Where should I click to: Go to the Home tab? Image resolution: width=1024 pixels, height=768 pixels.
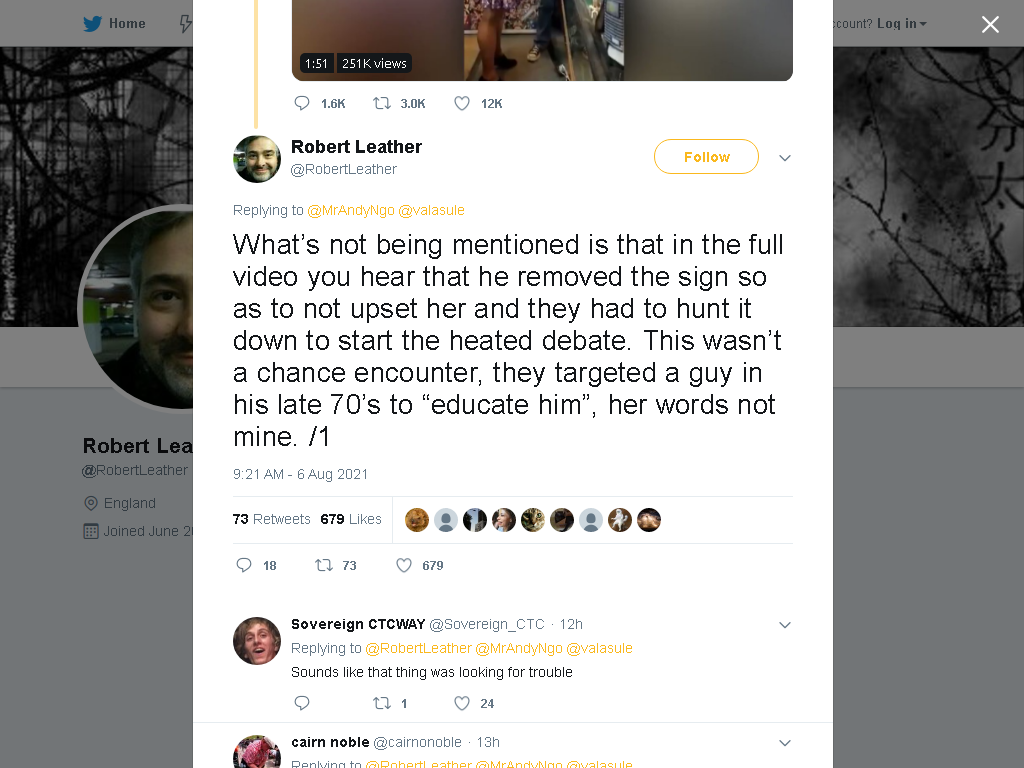[x=114, y=24]
